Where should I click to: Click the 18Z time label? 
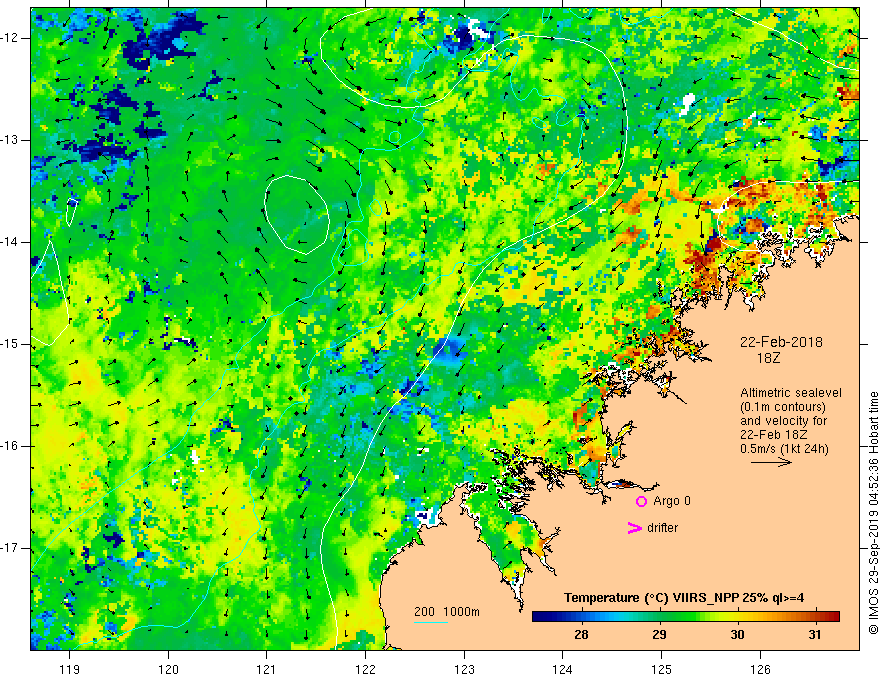(x=768, y=359)
